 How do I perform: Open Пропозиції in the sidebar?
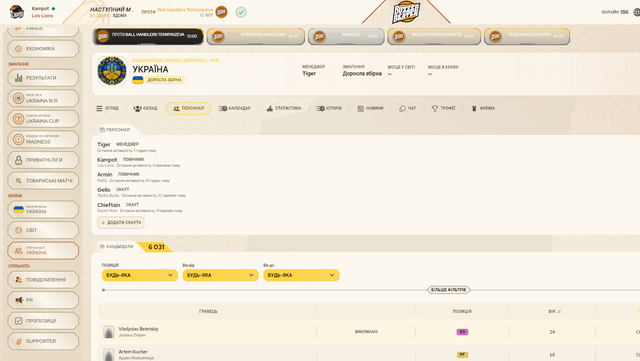click(43, 321)
